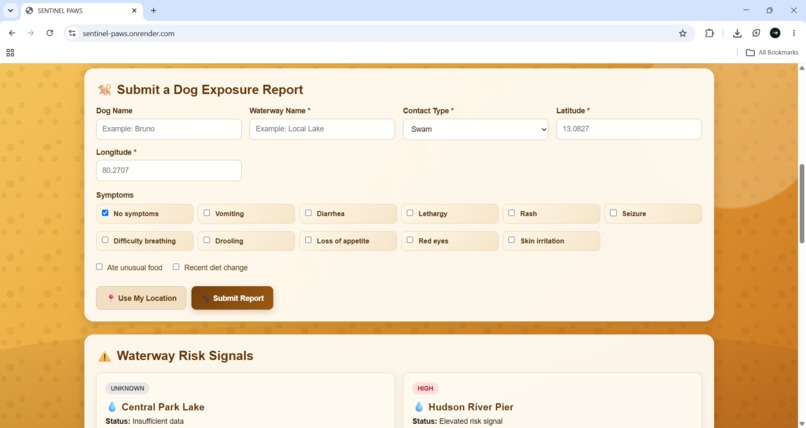The image size is (806, 428).
Task: Check the Difficulty breathing symptom
Action: click(x=105, y=240)
